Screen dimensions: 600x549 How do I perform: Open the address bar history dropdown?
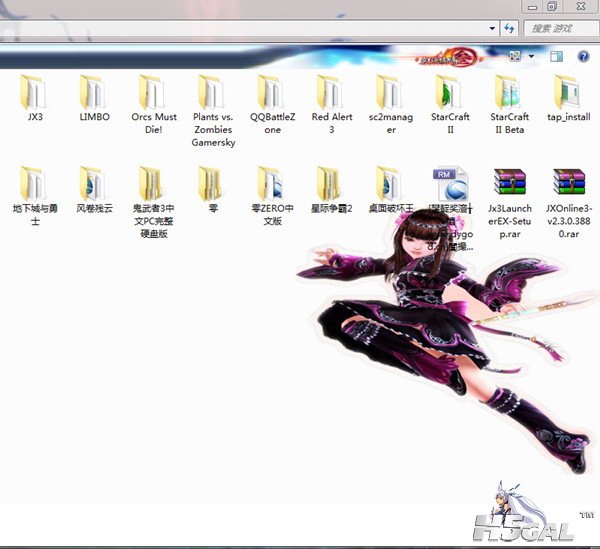tap(492, 29)
